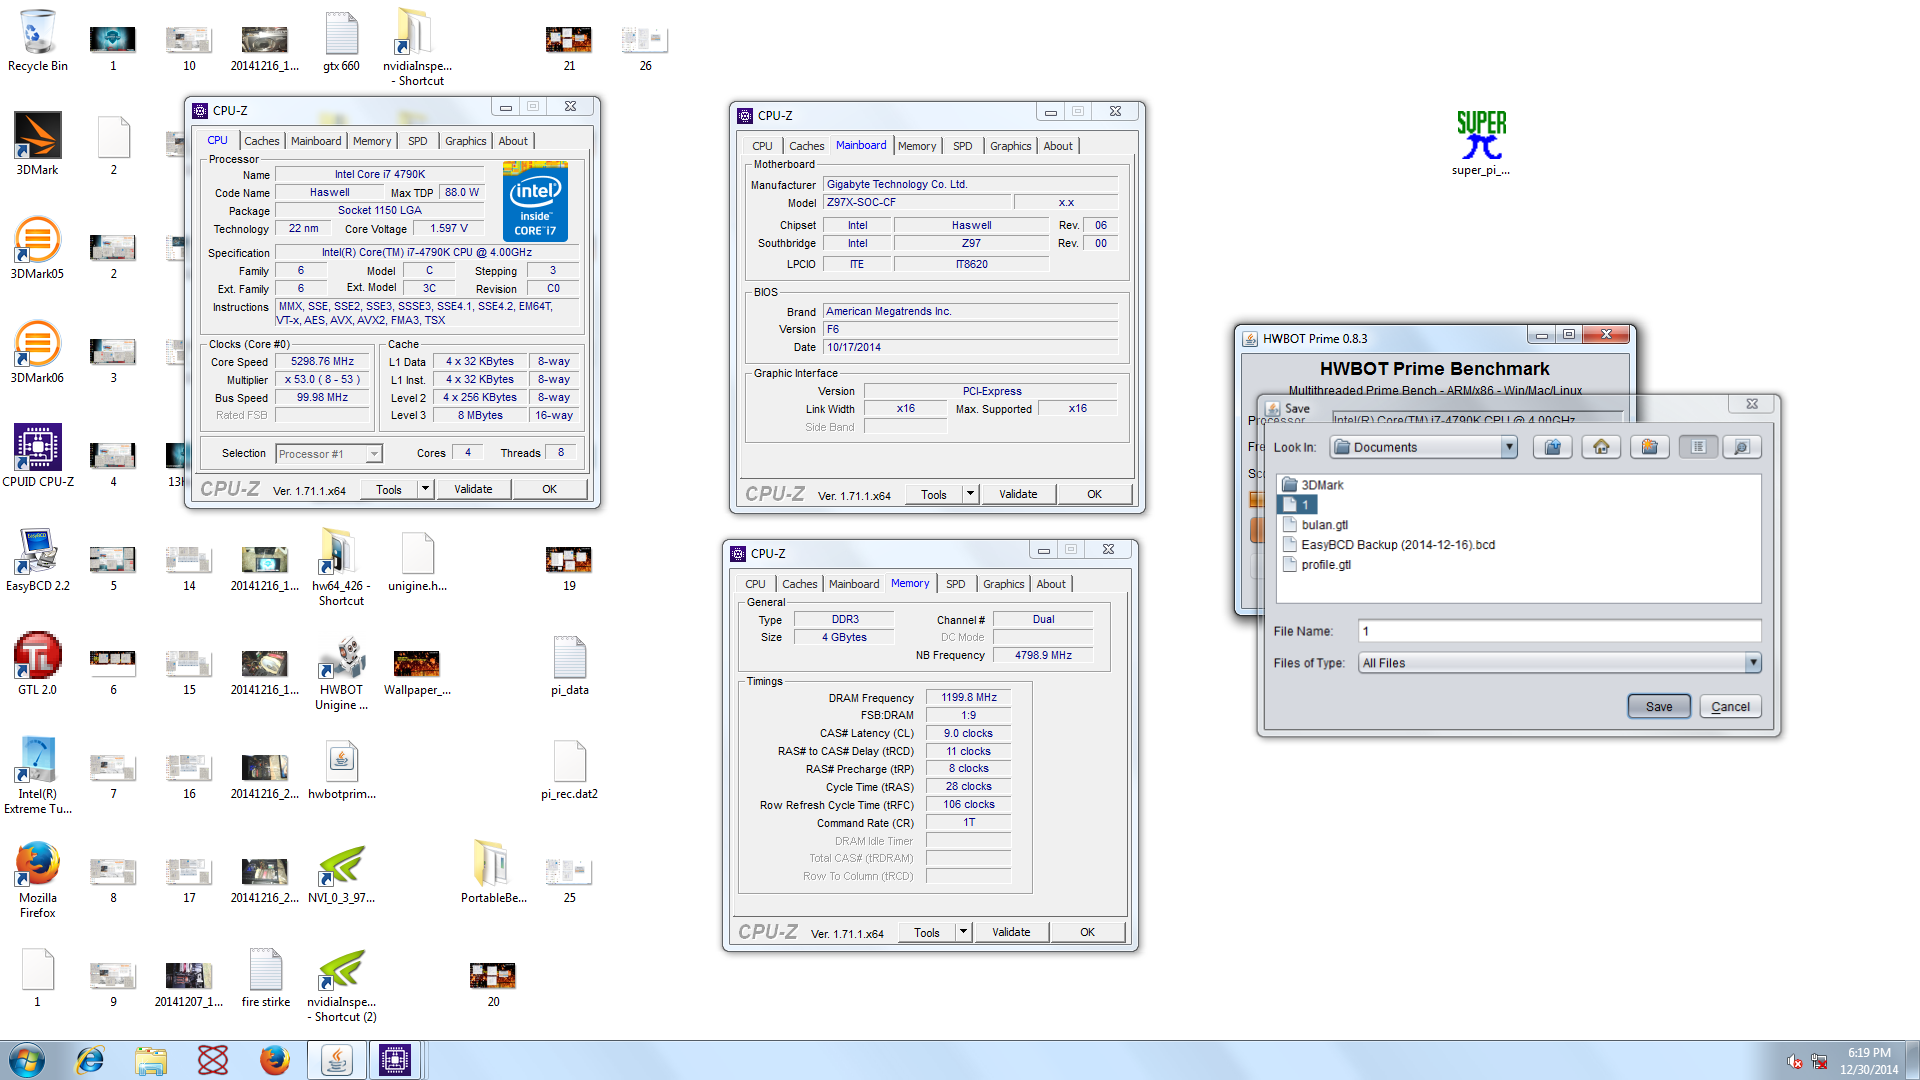Click Tools button in CPU-Z CPU window

pos(389,489)
